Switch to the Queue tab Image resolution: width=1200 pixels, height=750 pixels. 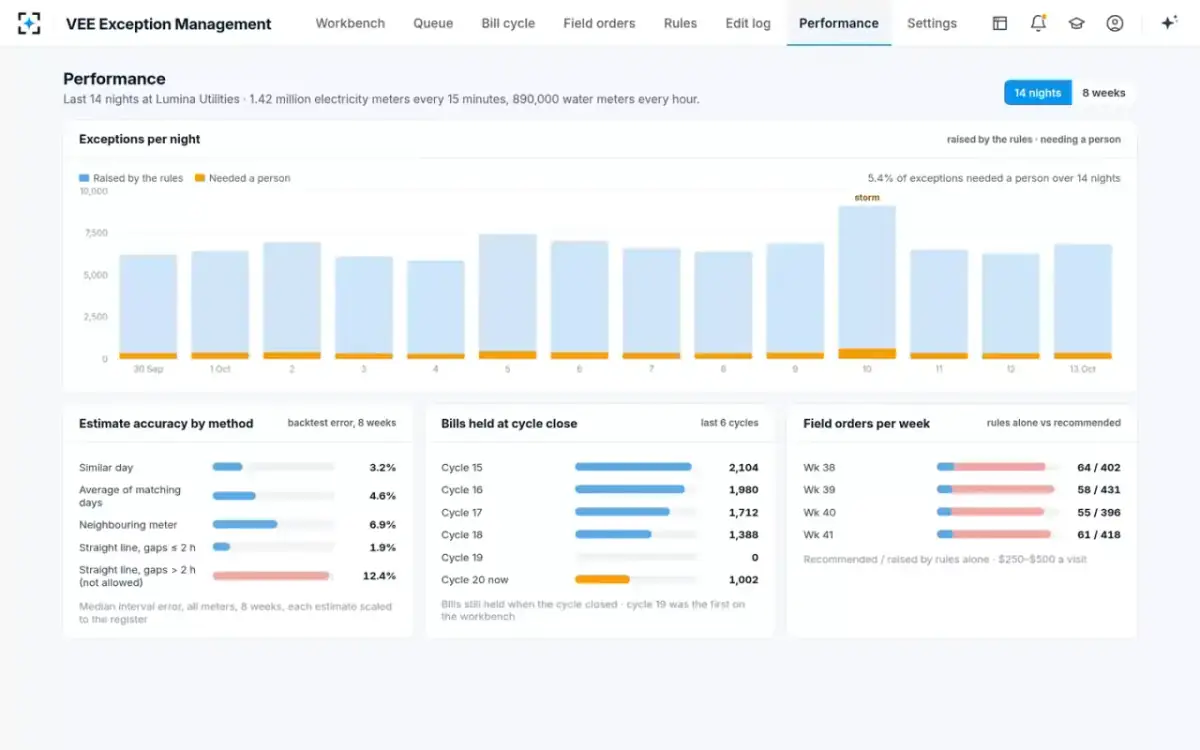pos(433,23)
